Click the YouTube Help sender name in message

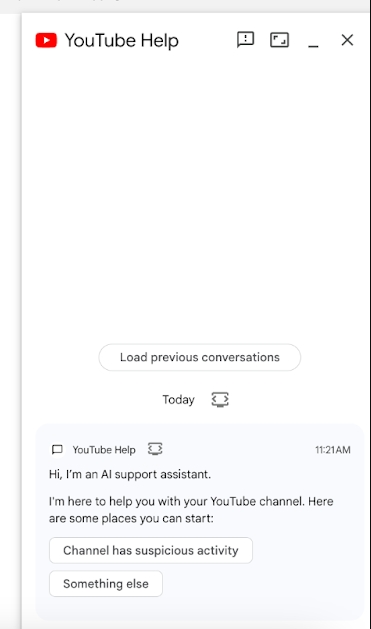[104, 450]
